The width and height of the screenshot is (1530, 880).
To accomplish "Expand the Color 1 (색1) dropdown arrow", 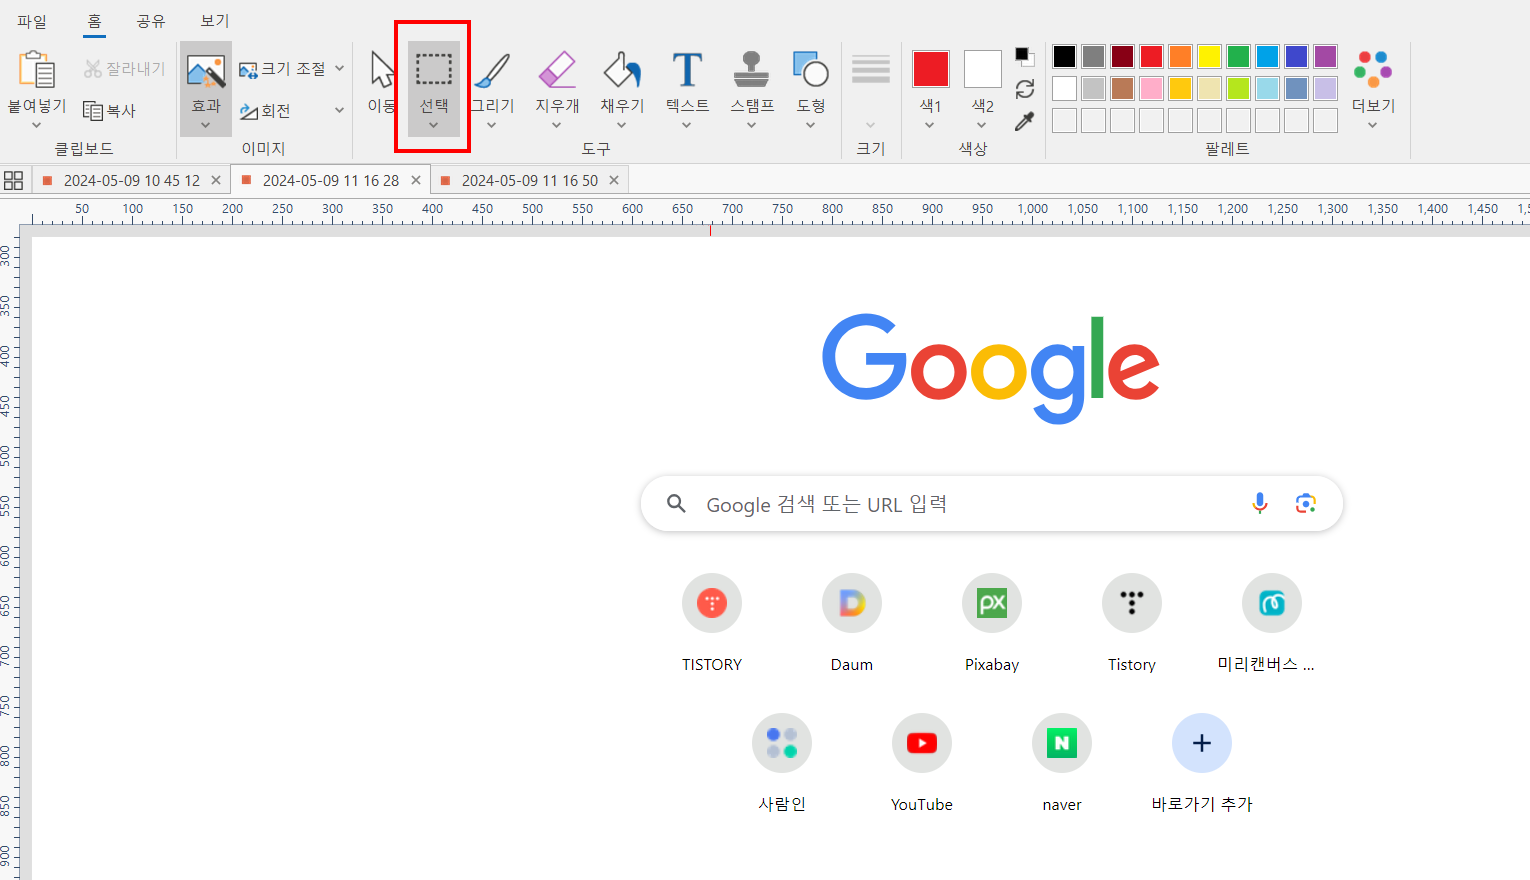I will (x=930, y=126).
